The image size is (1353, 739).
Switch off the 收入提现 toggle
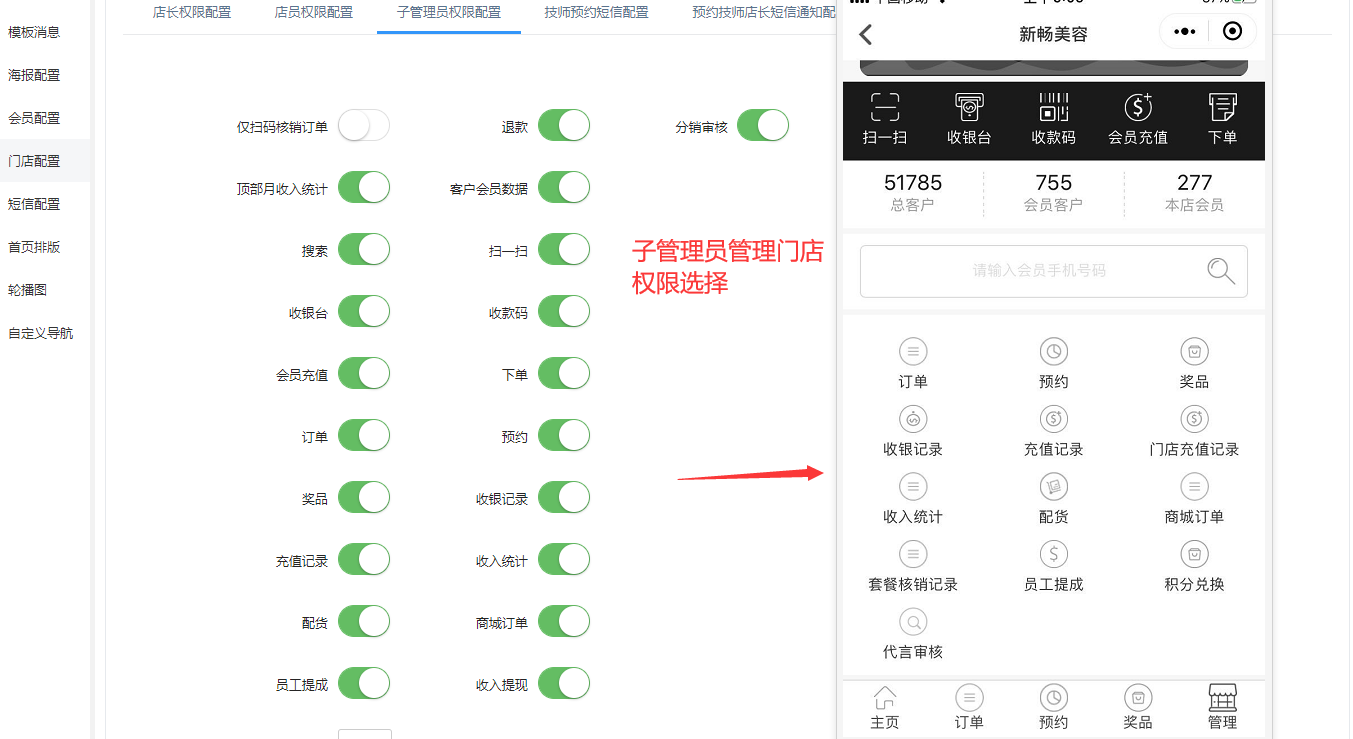(564, 684)
